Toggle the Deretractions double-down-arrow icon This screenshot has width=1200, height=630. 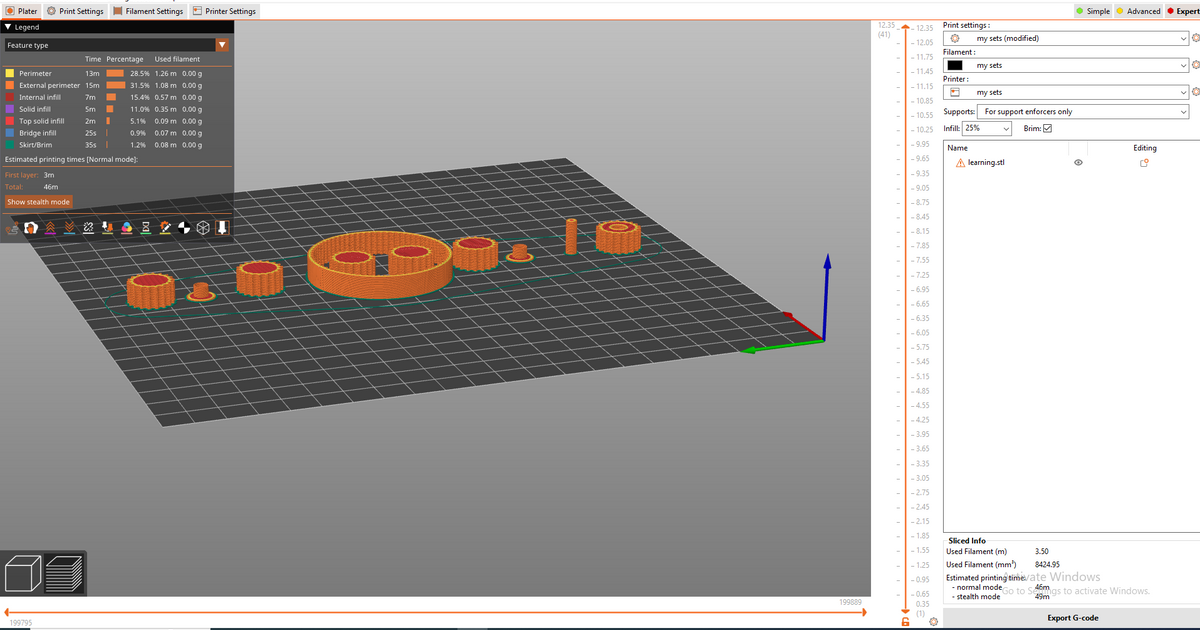click(70, 228)
